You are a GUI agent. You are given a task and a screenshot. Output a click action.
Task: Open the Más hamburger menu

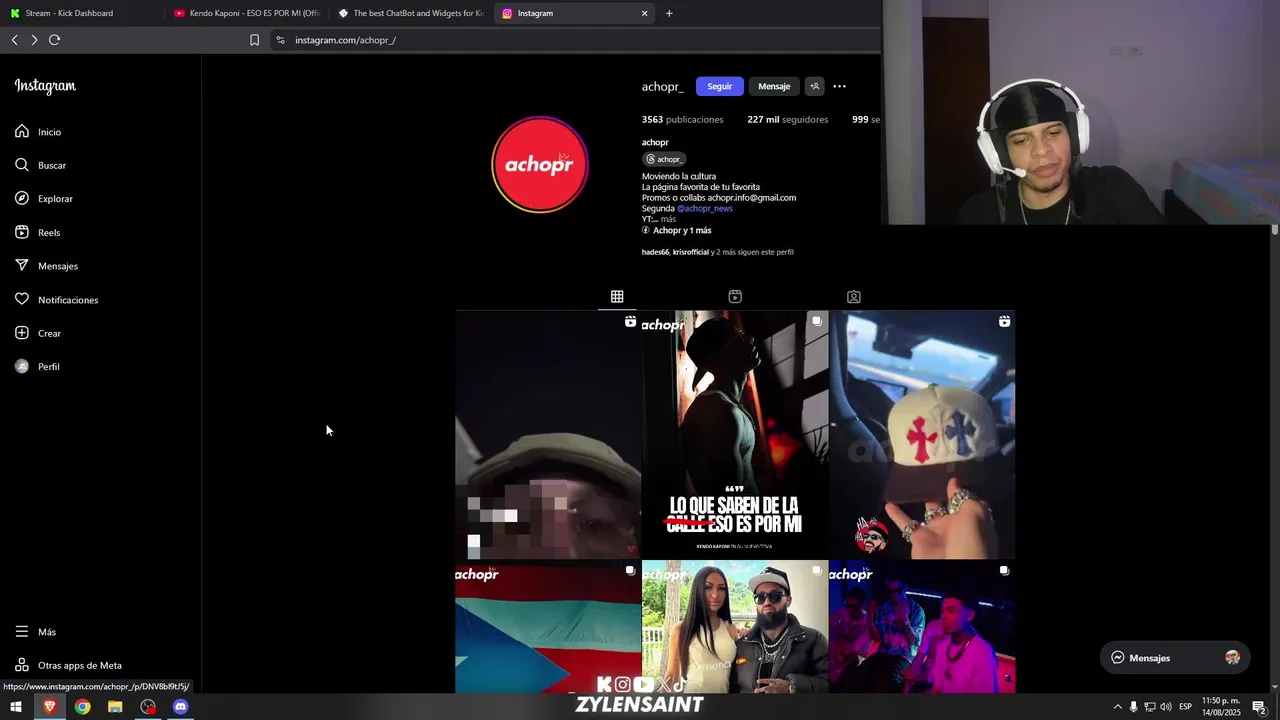36,632
